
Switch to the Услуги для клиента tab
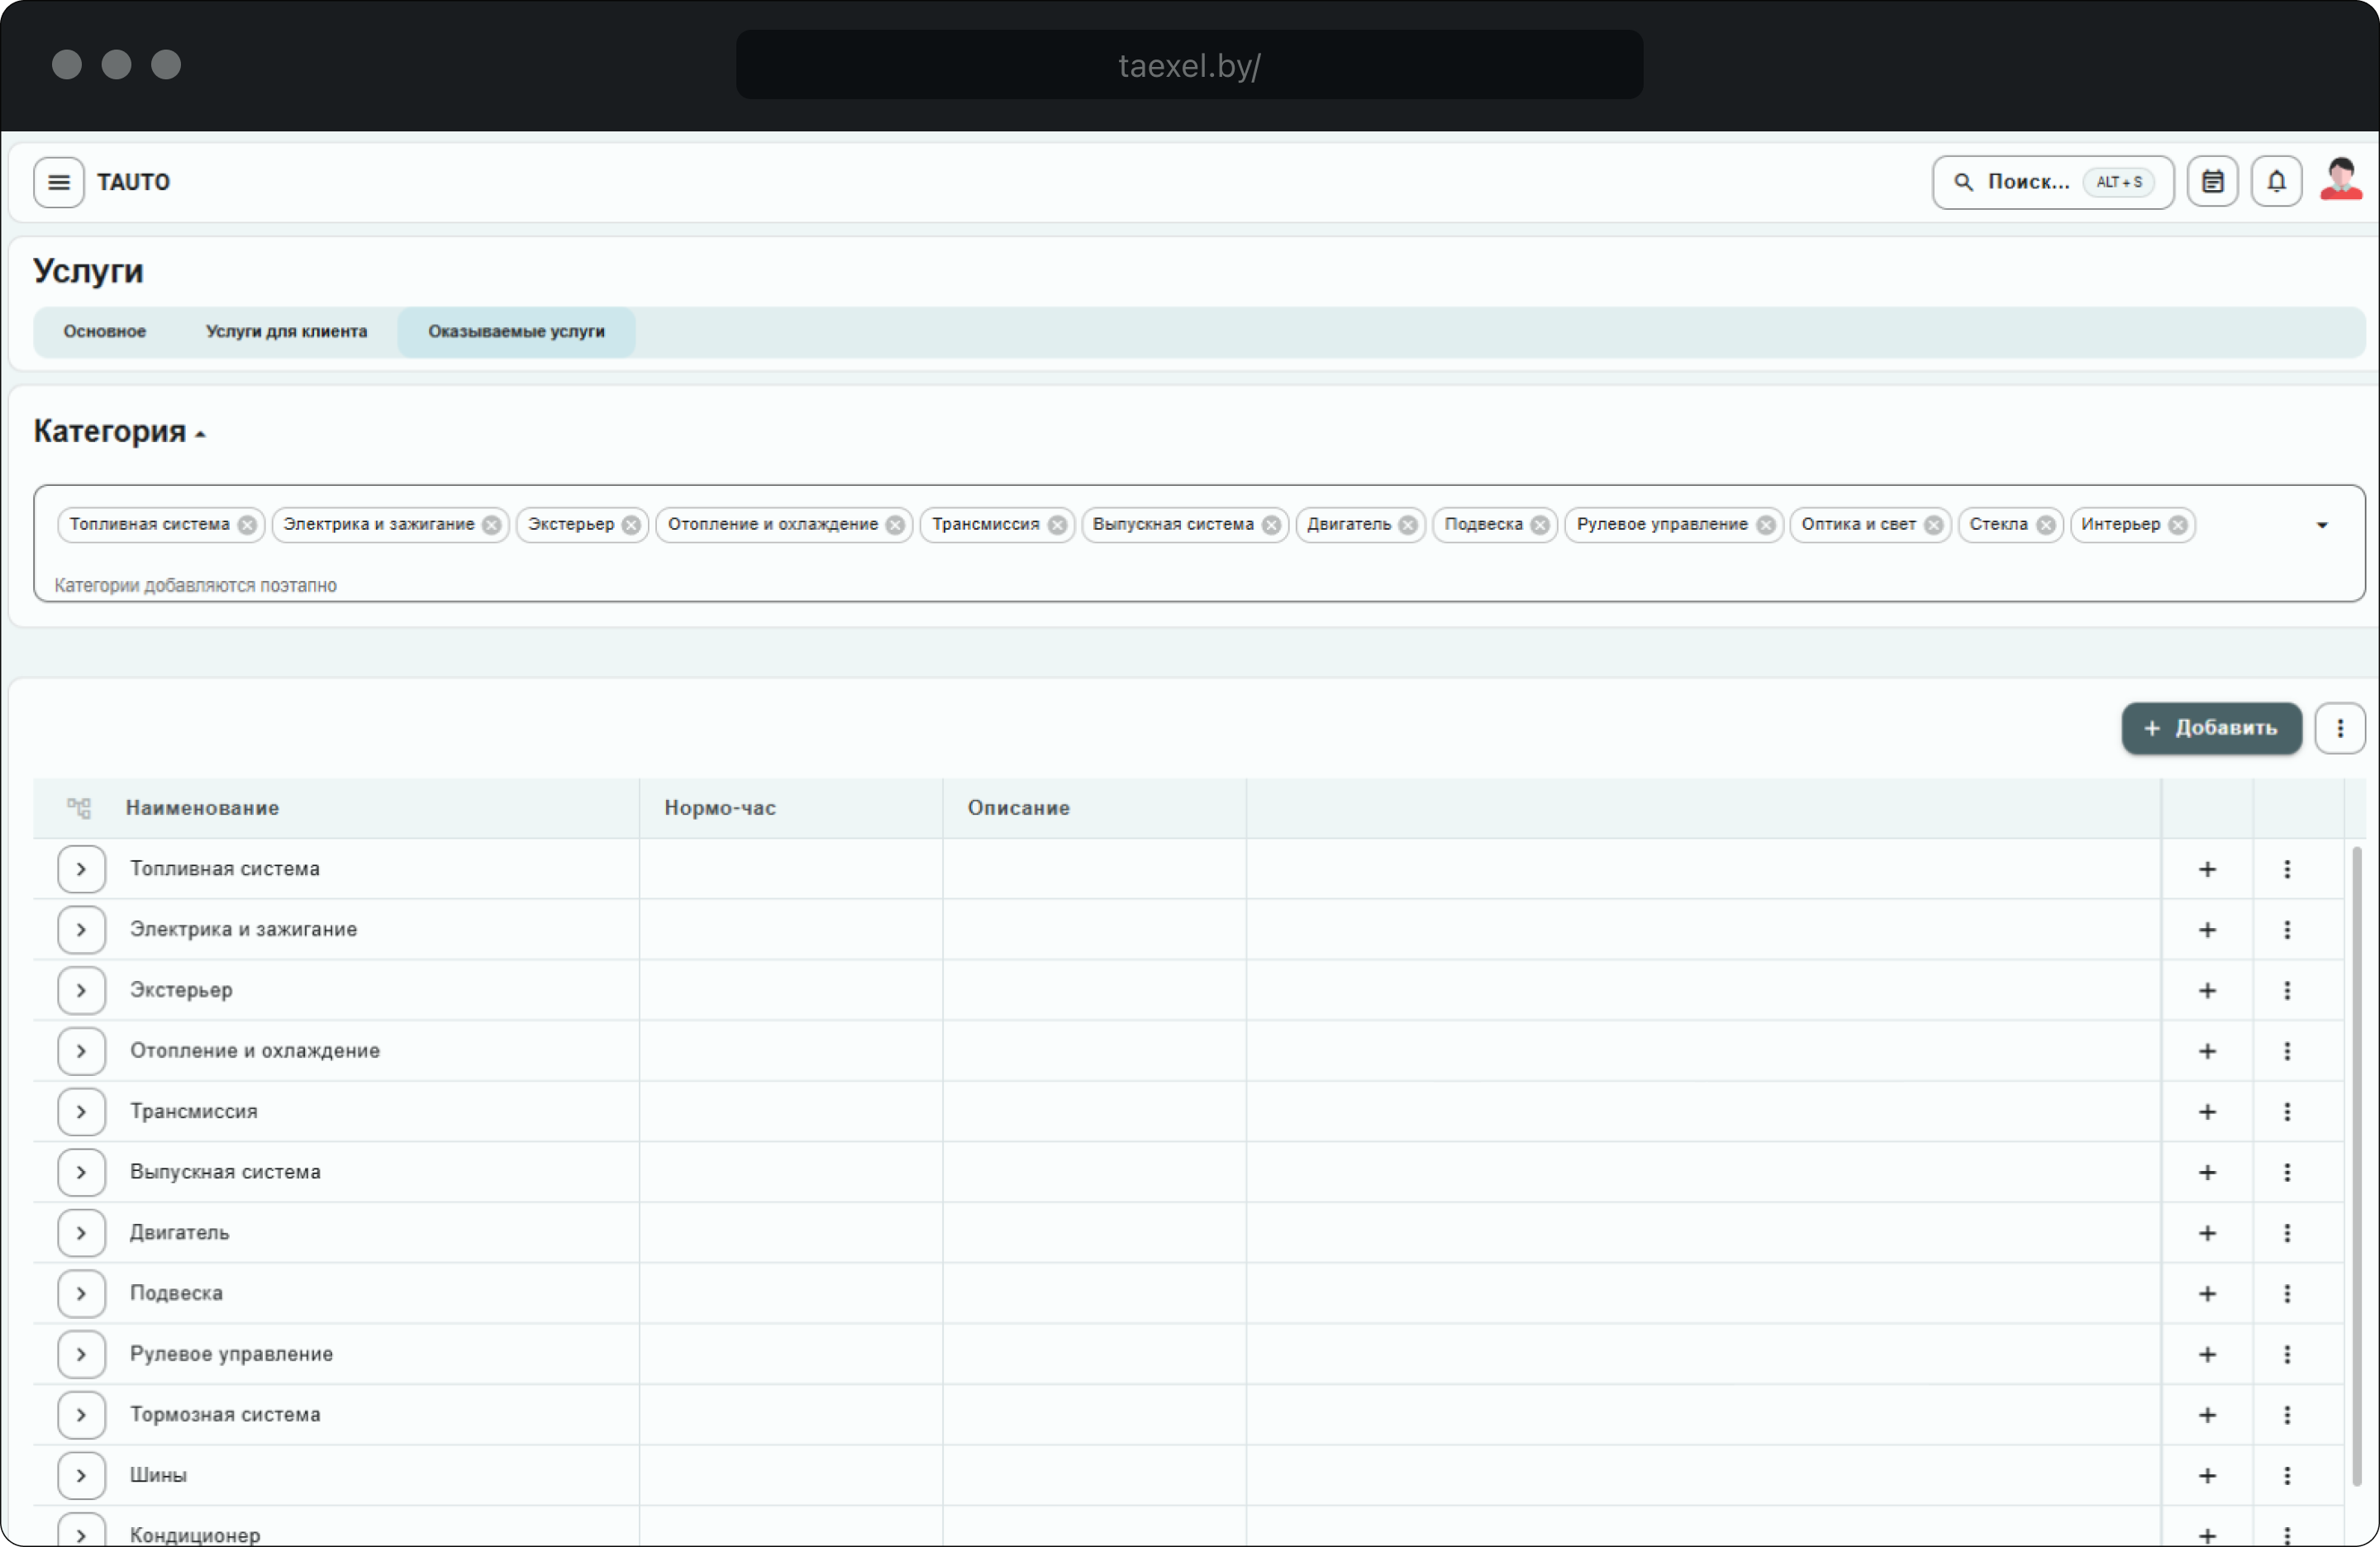pos(286,332)
